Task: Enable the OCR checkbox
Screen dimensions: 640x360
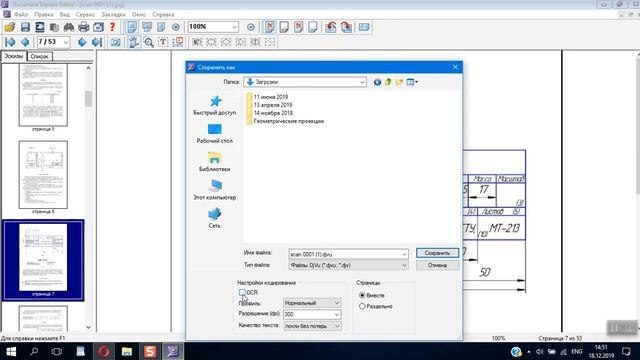Action: pos(242,292)
